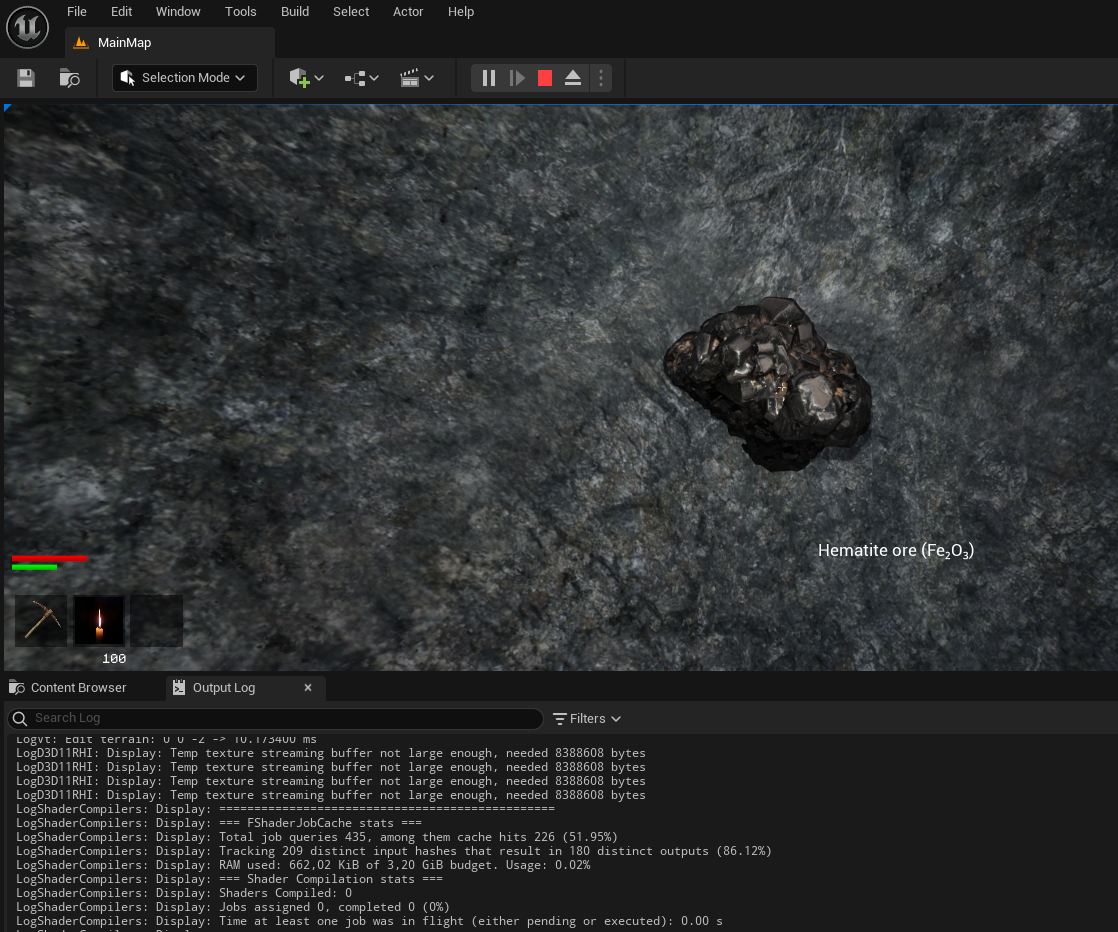The height and width of the screenshot is (932, 1118).
Task: Click the frame skip button
Action: (517, 78)
